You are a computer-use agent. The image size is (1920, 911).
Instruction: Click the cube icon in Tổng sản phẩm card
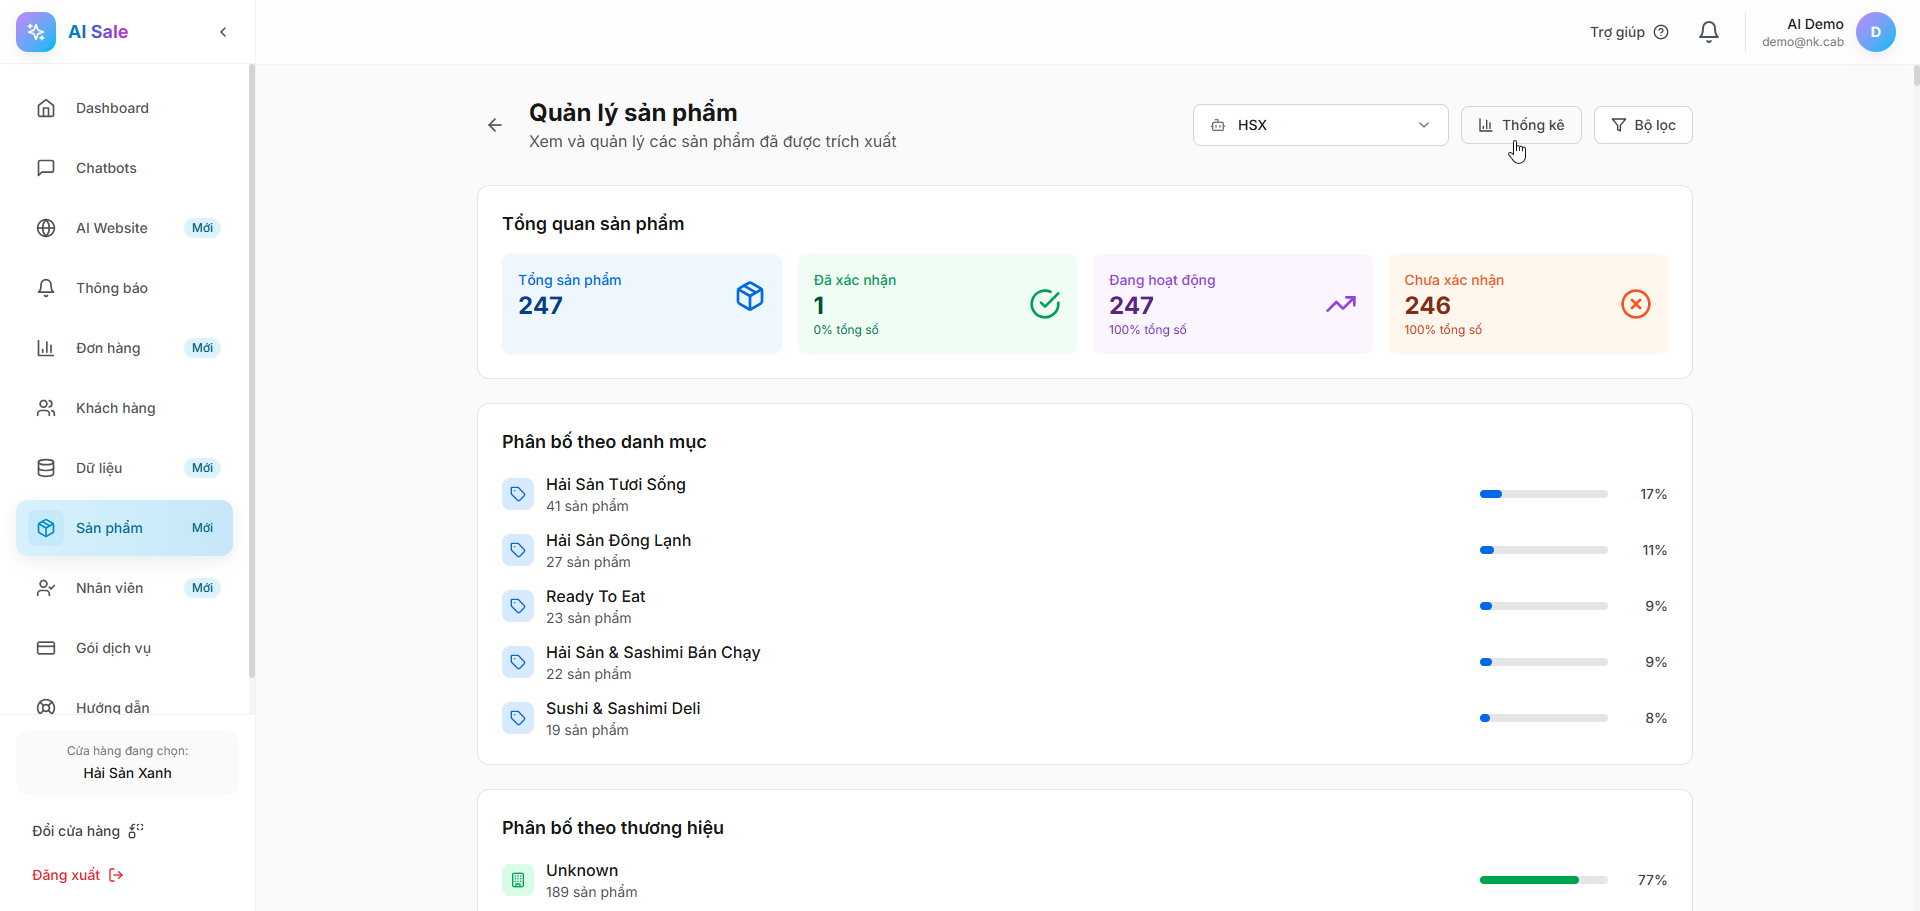750,296
